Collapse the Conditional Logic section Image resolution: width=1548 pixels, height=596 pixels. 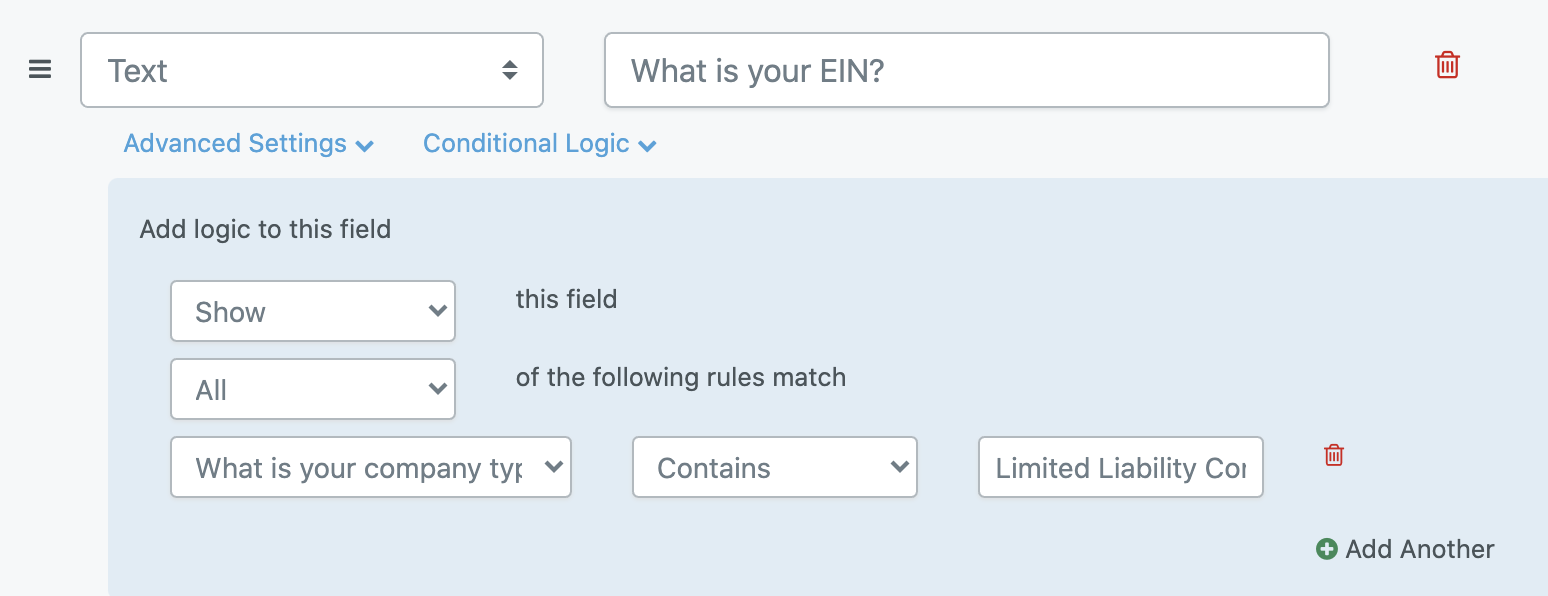[x=526, y=144]
